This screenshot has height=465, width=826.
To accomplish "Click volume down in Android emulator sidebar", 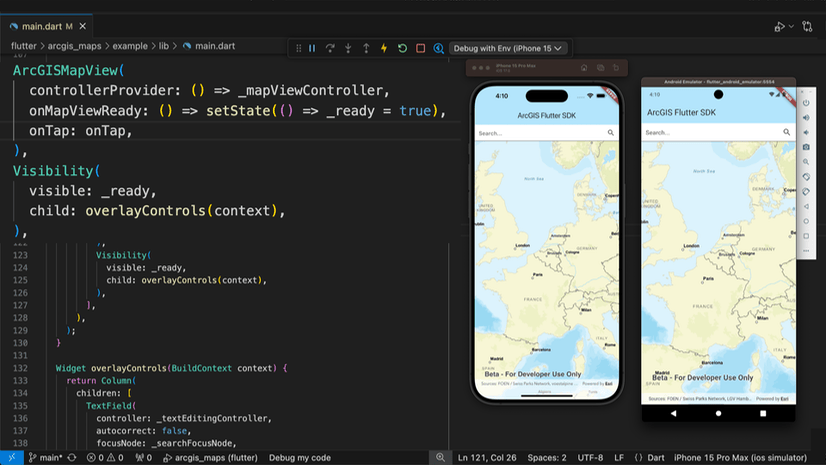I will tap(806, 133).
